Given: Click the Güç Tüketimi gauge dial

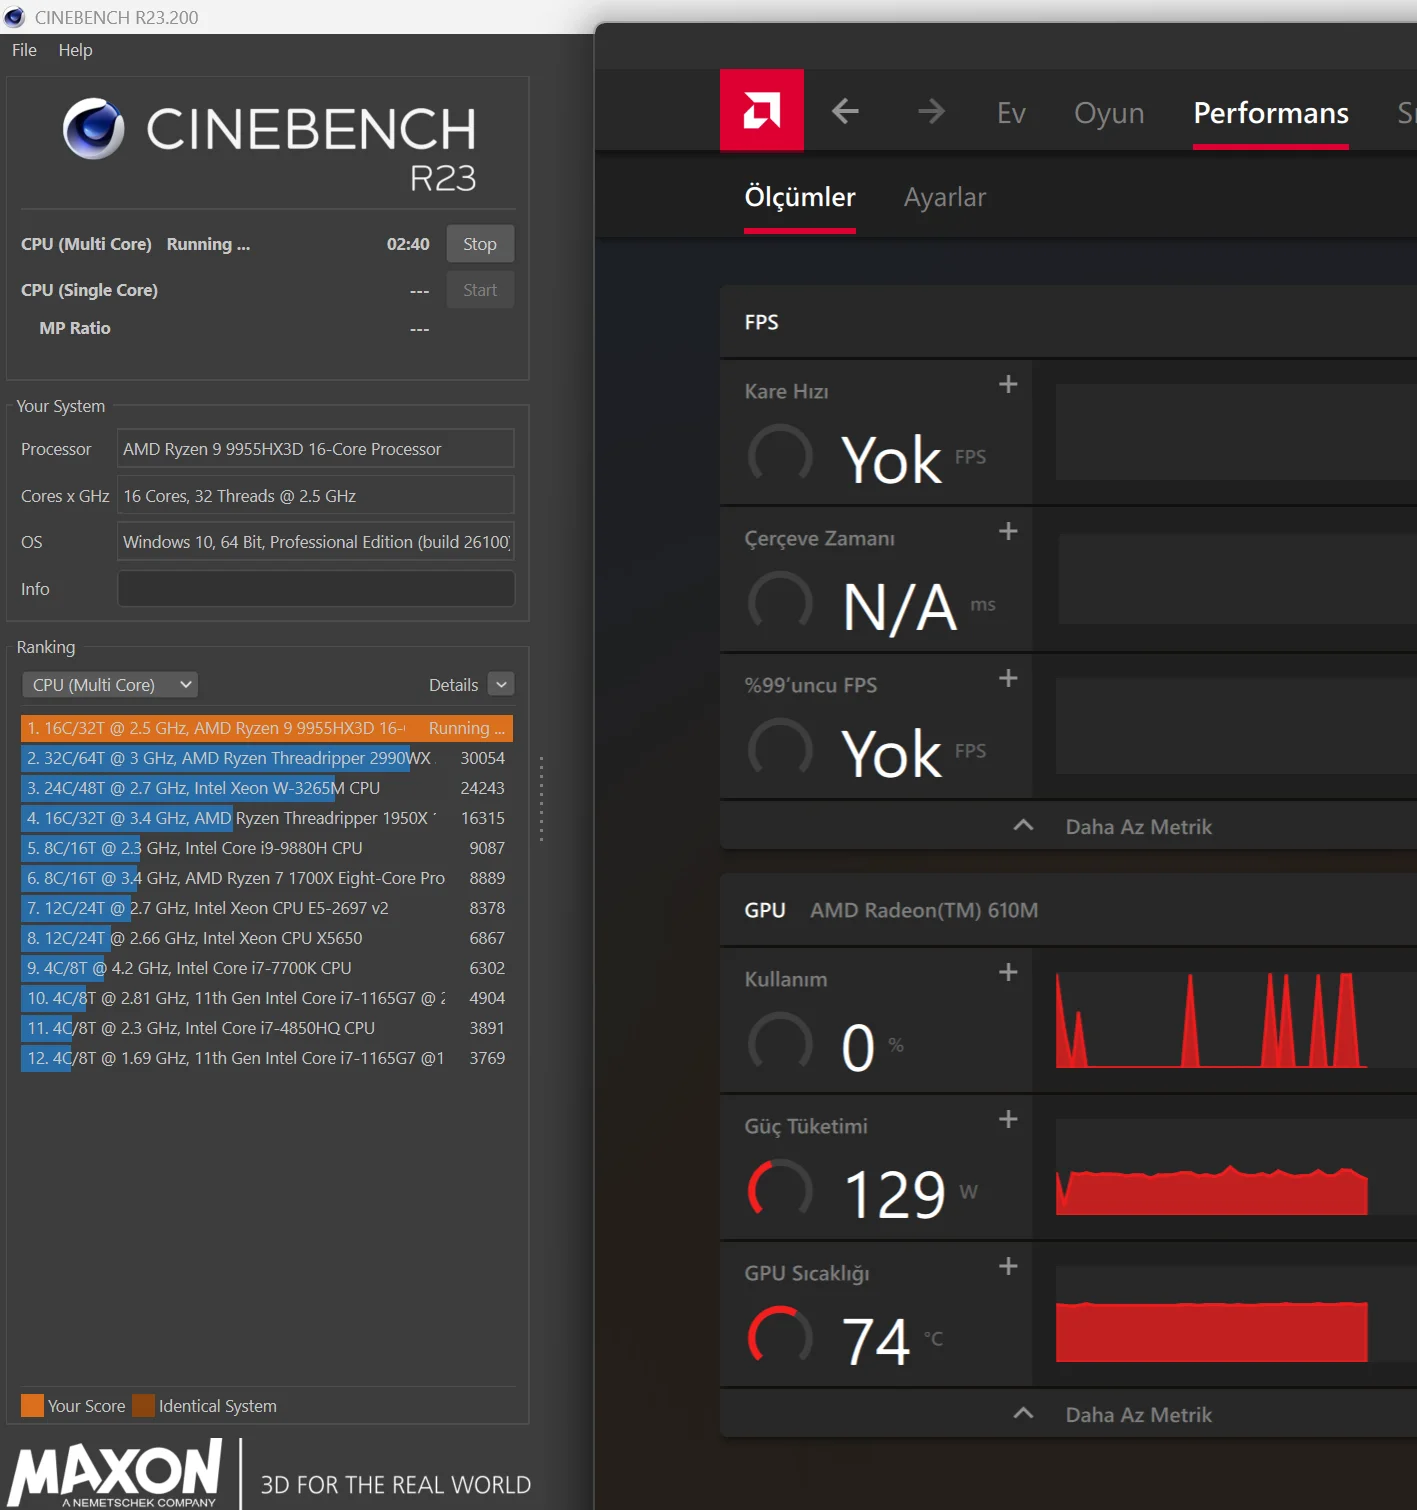Looking at the screenshot, I should coord(780,1190).
